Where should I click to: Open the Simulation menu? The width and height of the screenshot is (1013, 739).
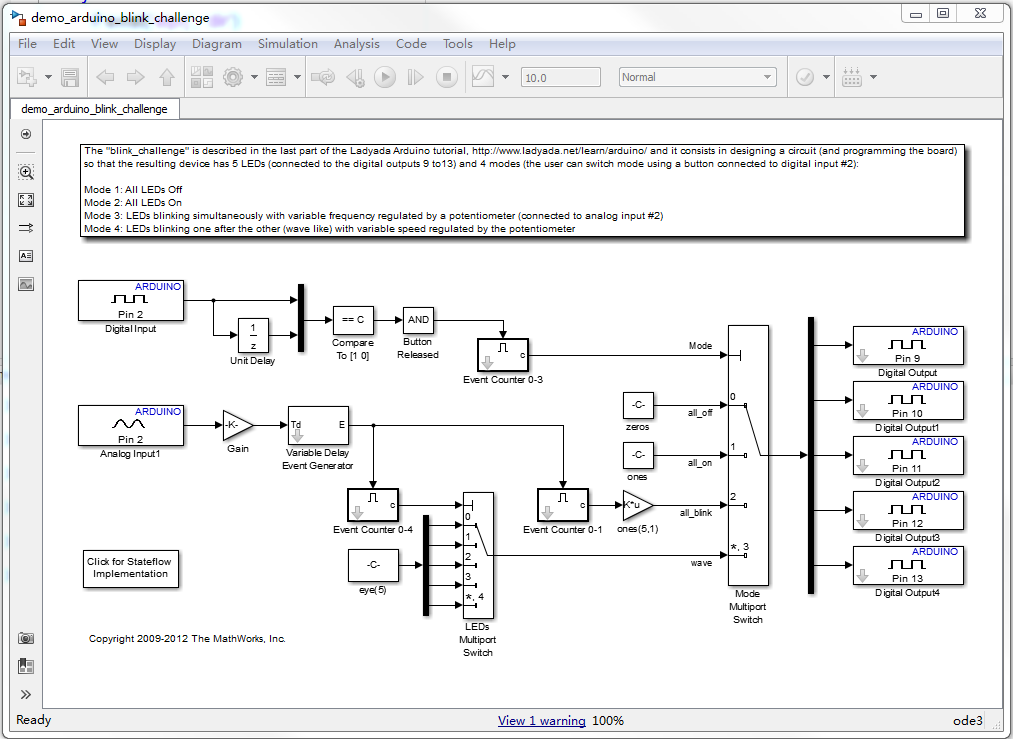[287, 43]
